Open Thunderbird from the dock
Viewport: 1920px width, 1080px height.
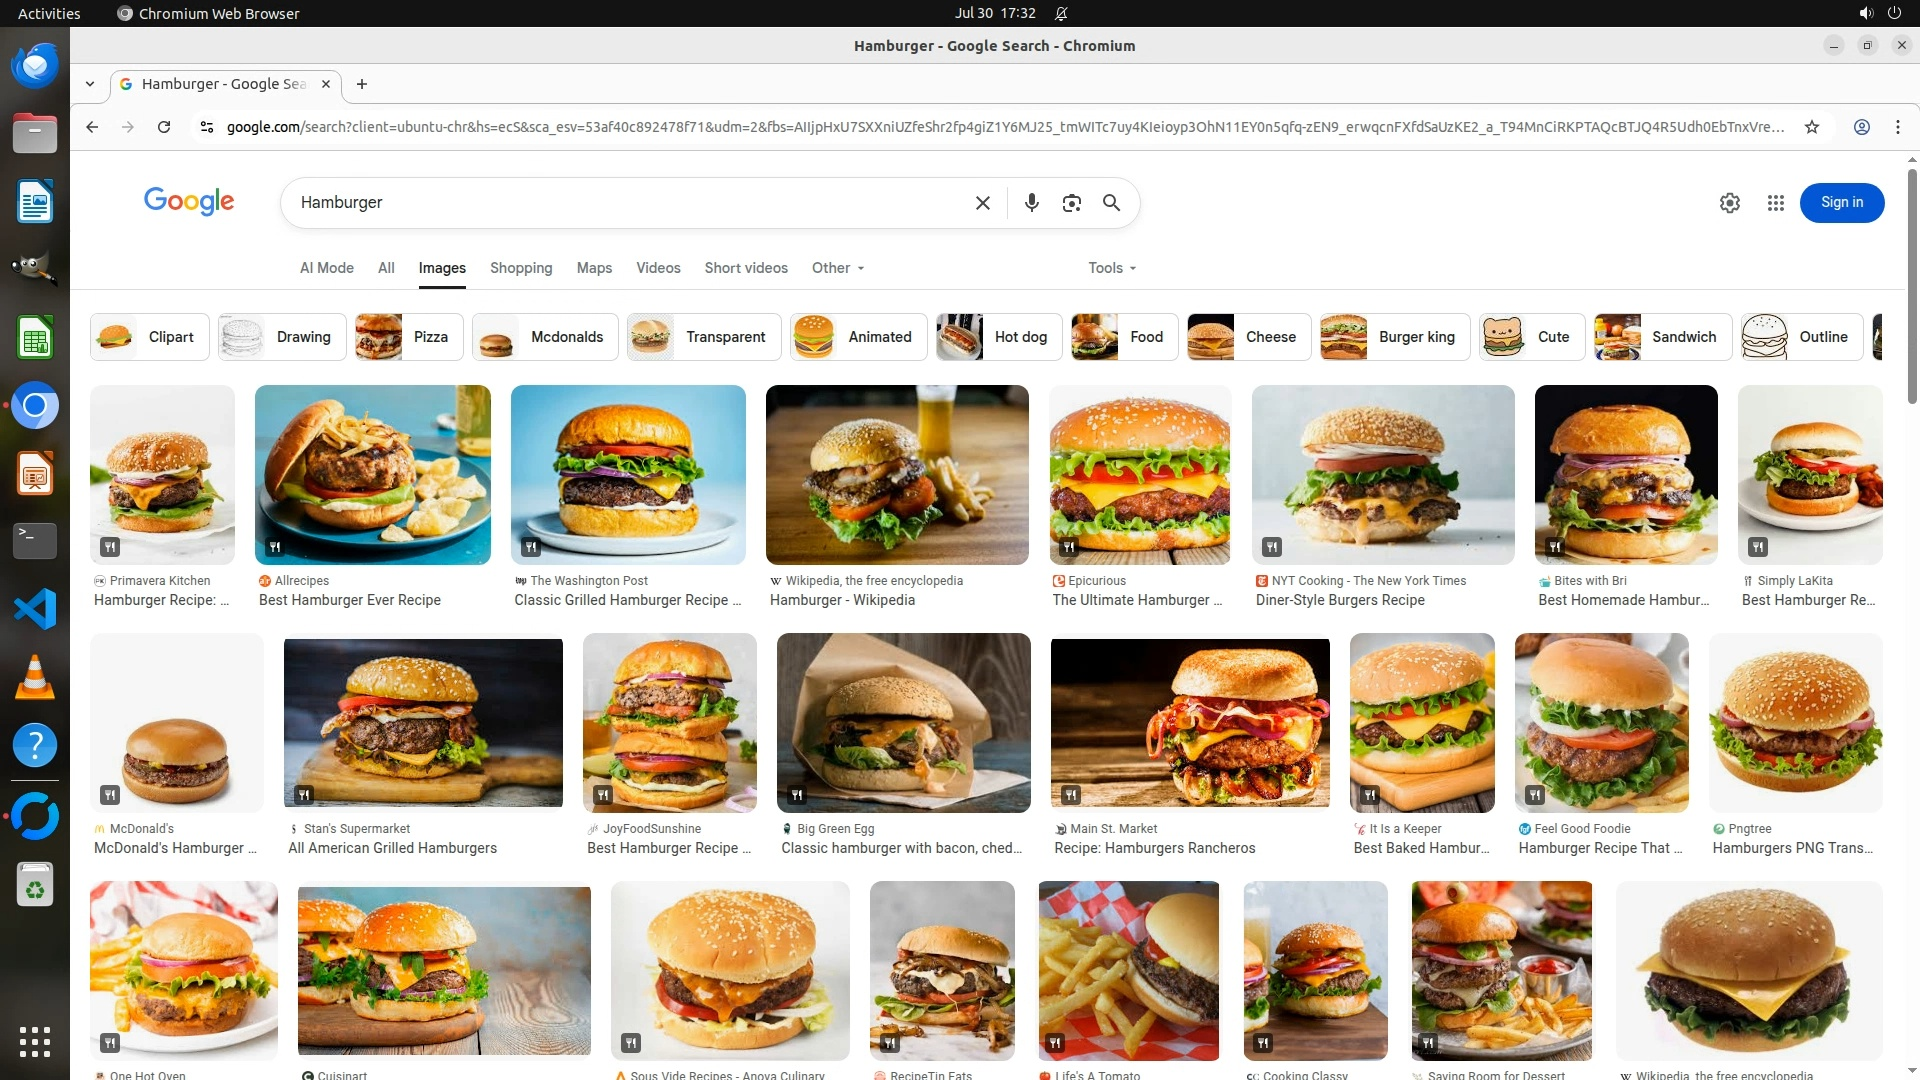(35, 66)
